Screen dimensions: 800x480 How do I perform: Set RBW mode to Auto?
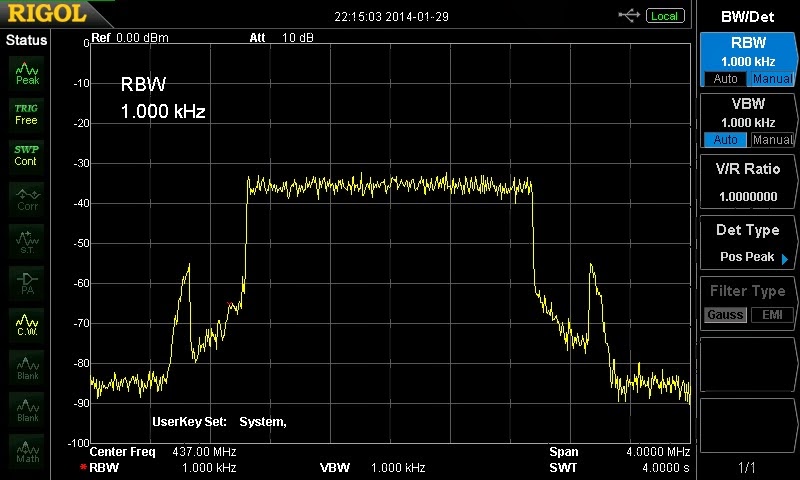pos(725,79)
